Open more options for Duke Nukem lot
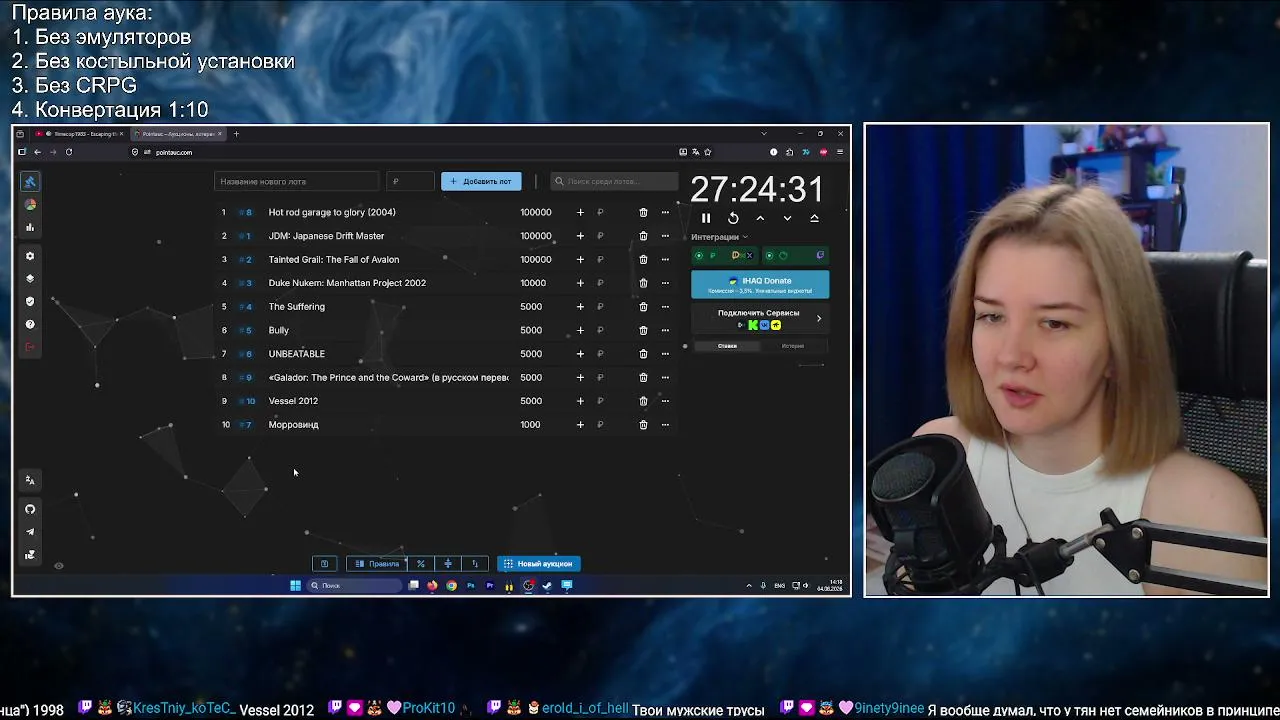 coord(665,283)
